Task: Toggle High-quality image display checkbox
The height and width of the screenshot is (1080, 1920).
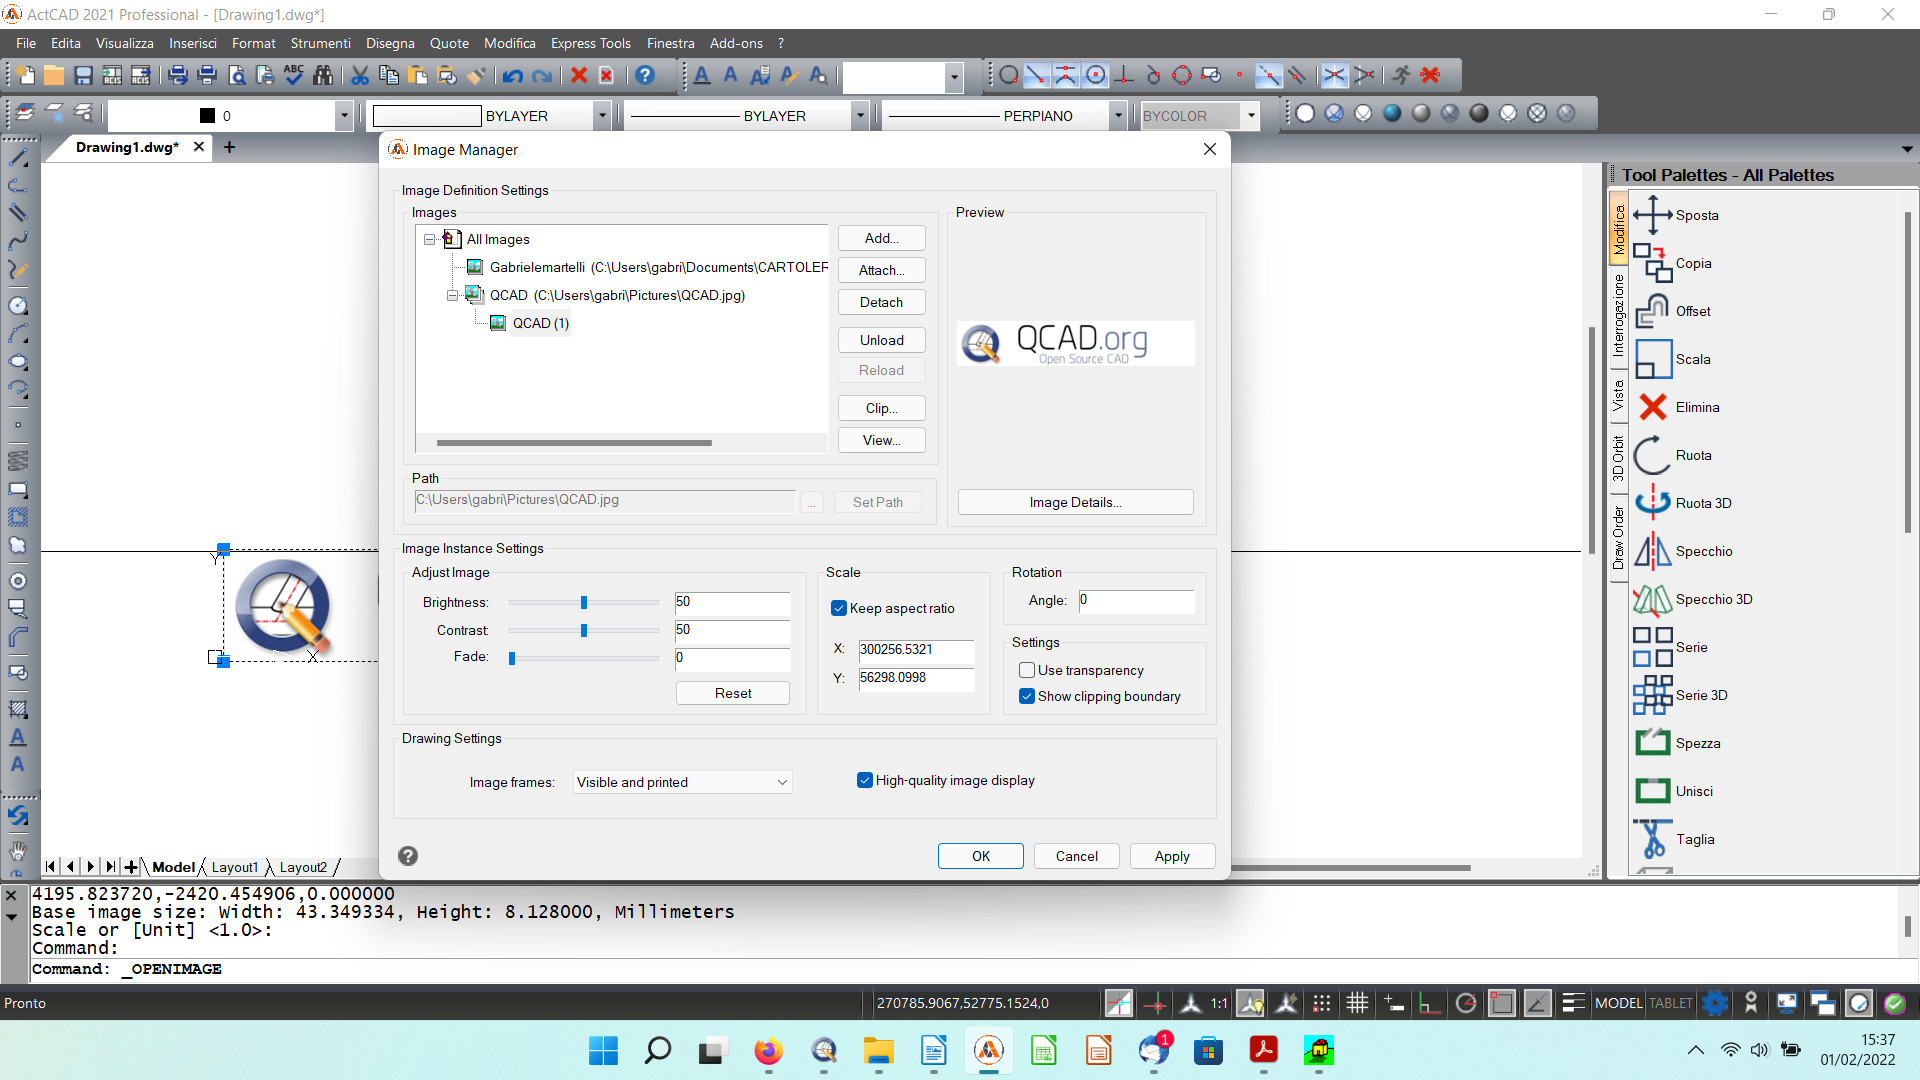Action: click(865, 780)
